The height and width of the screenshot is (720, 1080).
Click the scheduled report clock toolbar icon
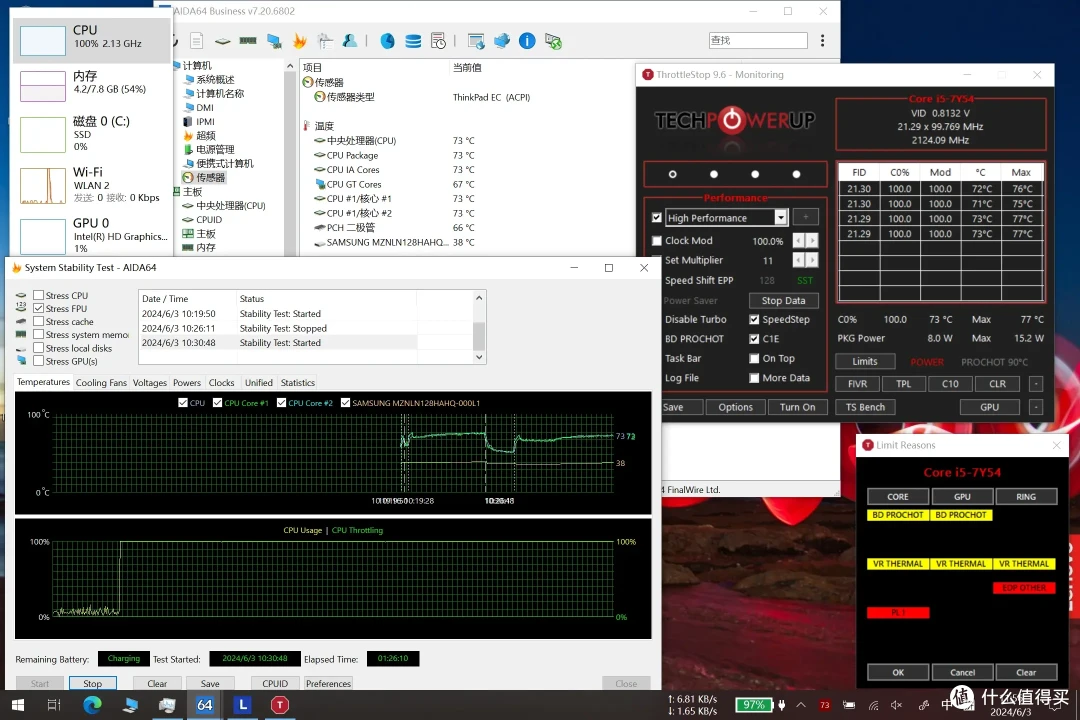click(438, 41)
